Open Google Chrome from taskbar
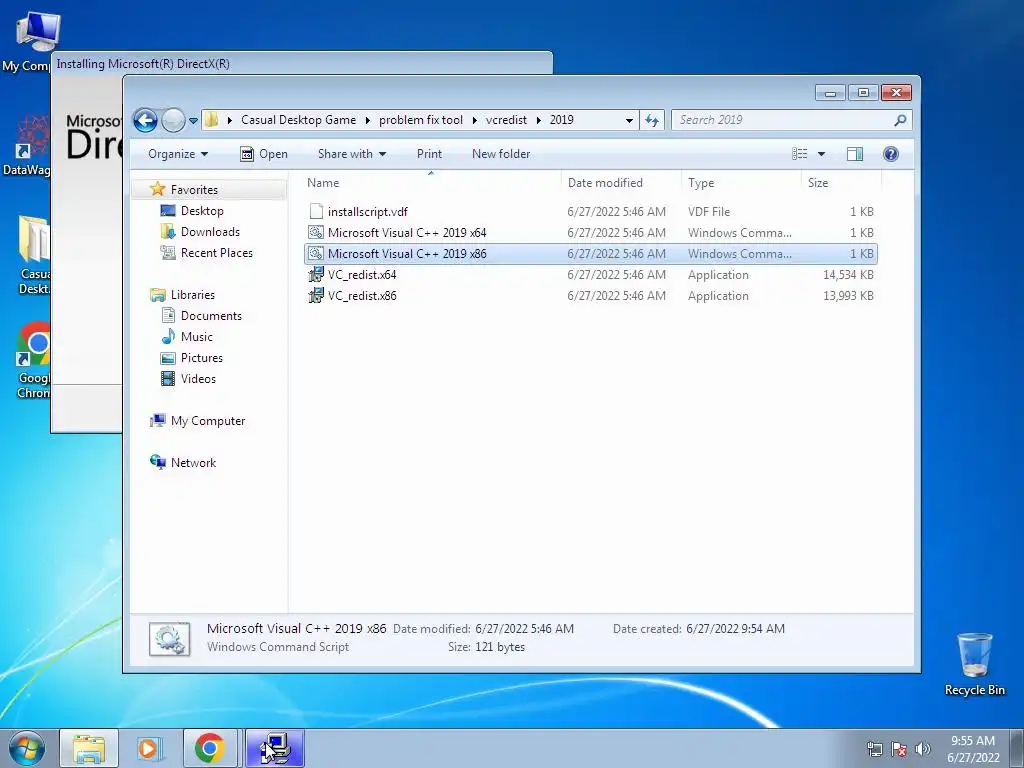The image size is (1024, 768). pos(210,748)
